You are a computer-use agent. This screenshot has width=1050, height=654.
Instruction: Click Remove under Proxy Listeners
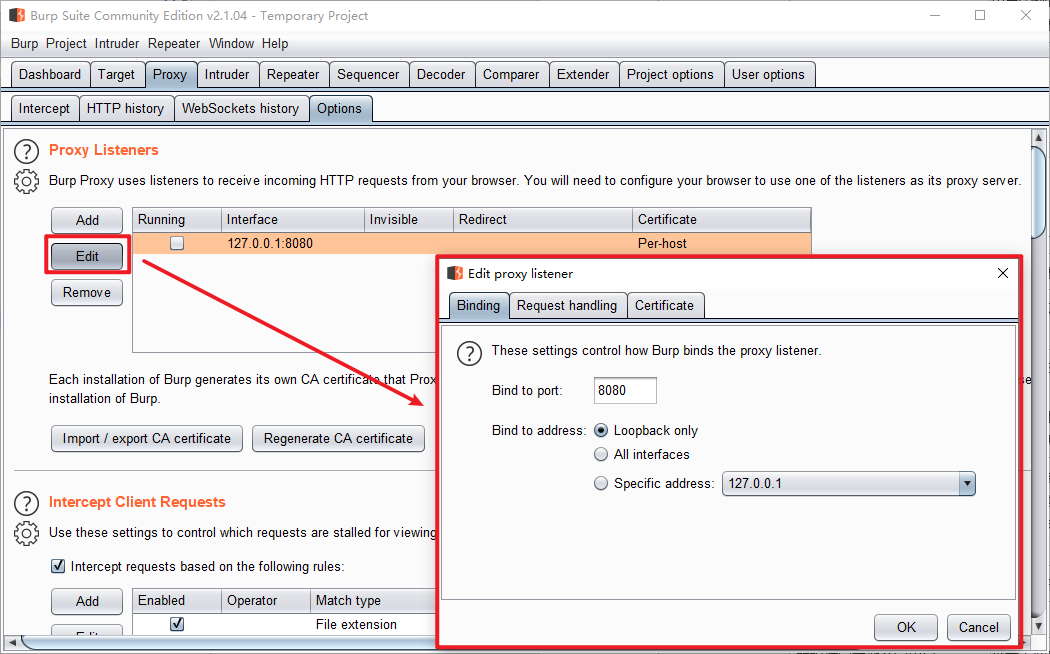[87, 293]
